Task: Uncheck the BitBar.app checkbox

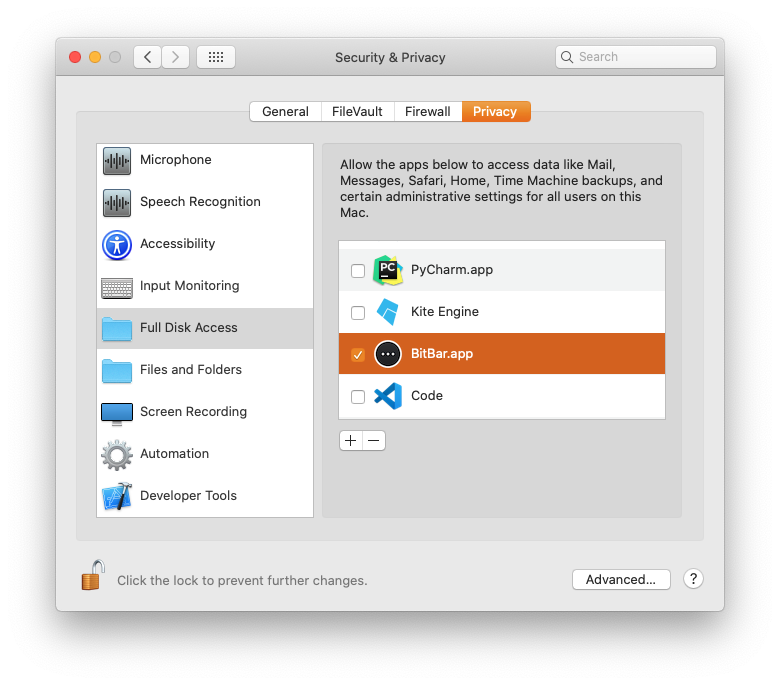Action: (358, 355)
